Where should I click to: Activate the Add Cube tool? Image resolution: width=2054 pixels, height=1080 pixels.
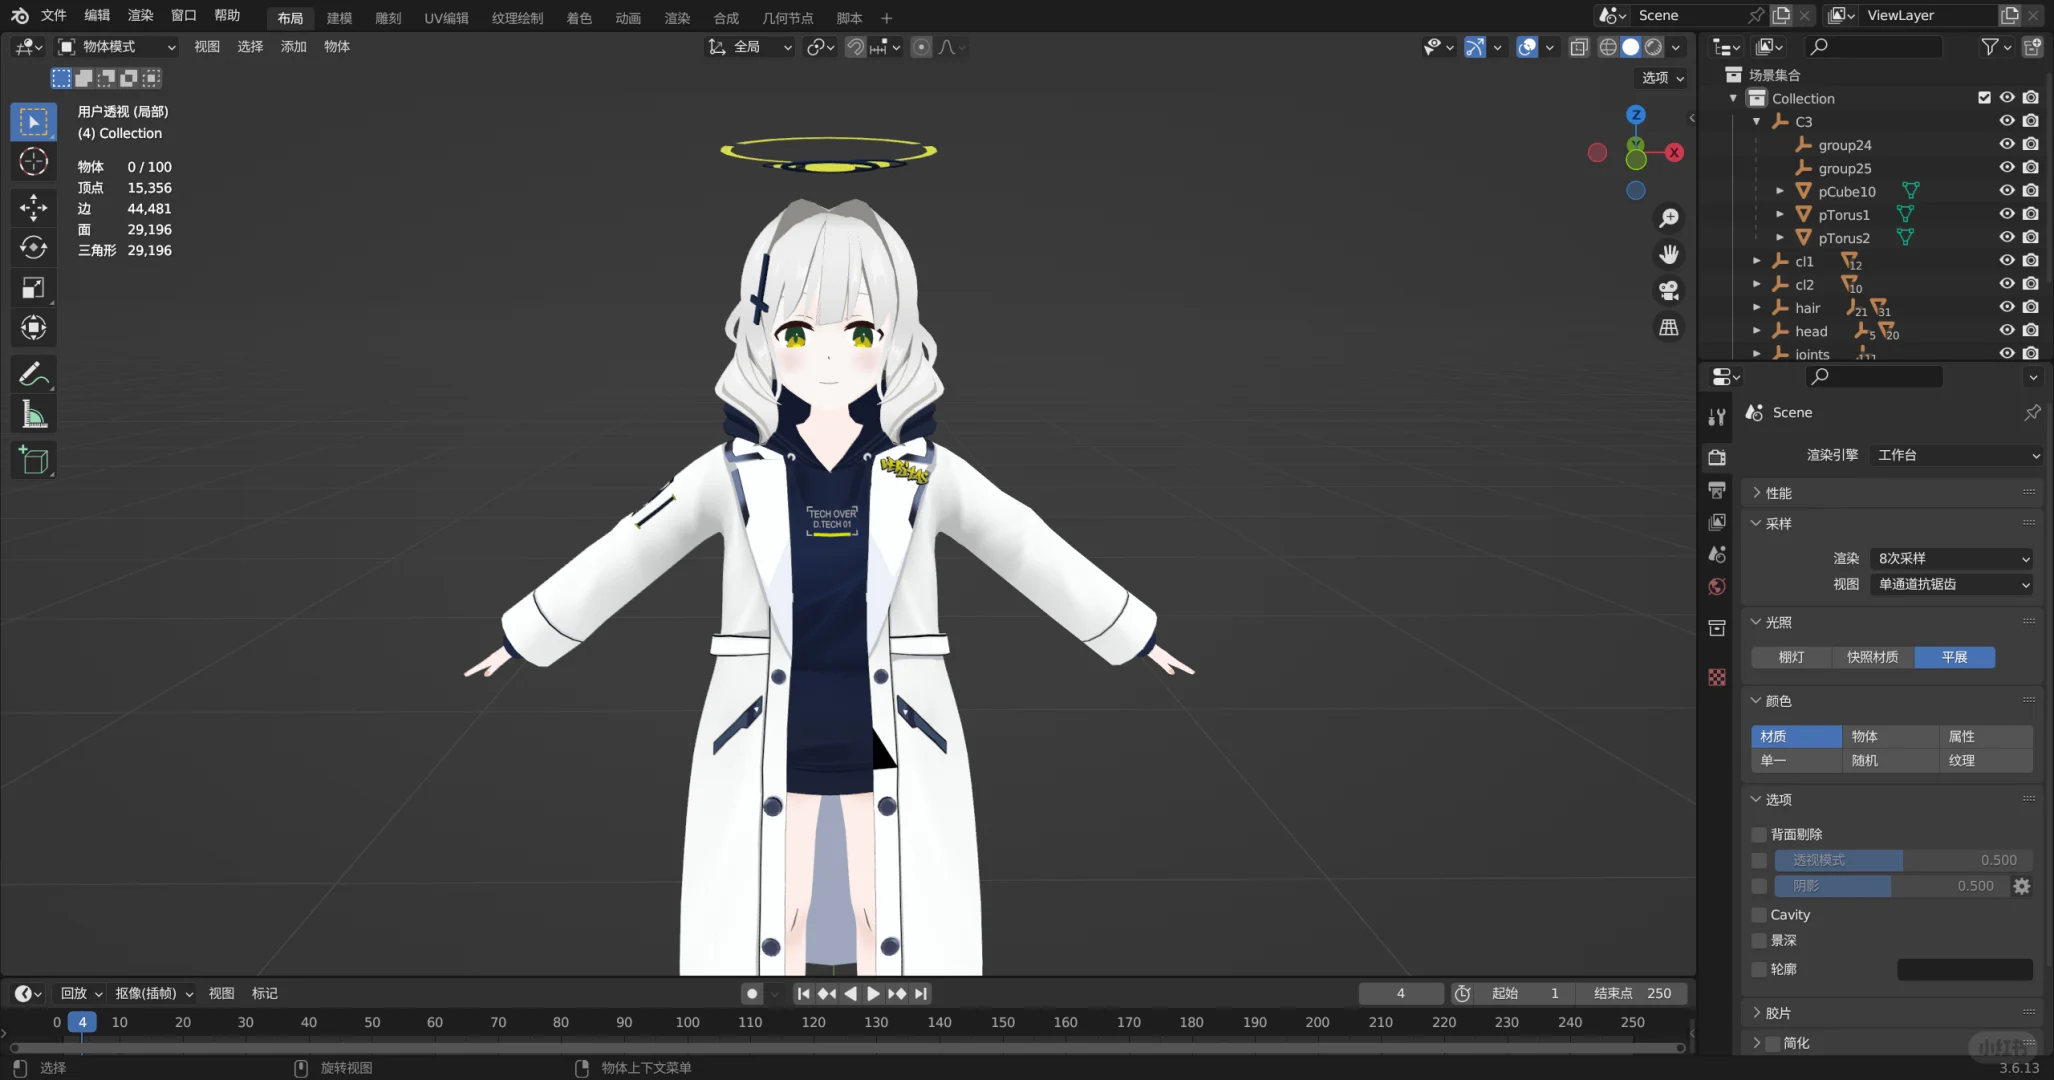(33, 460)
